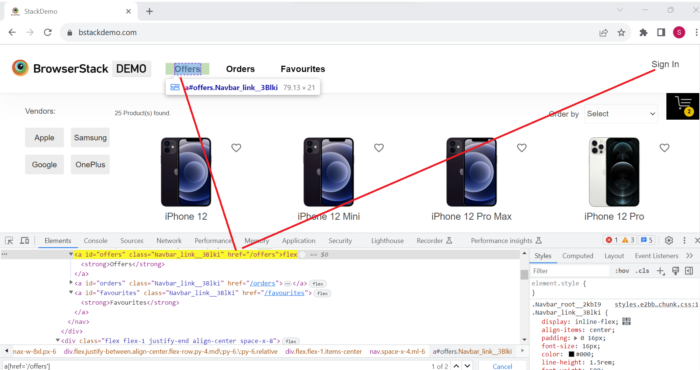Click the Sign In link
This screenshot has width=700, height=370.
(x=665, y=64)
